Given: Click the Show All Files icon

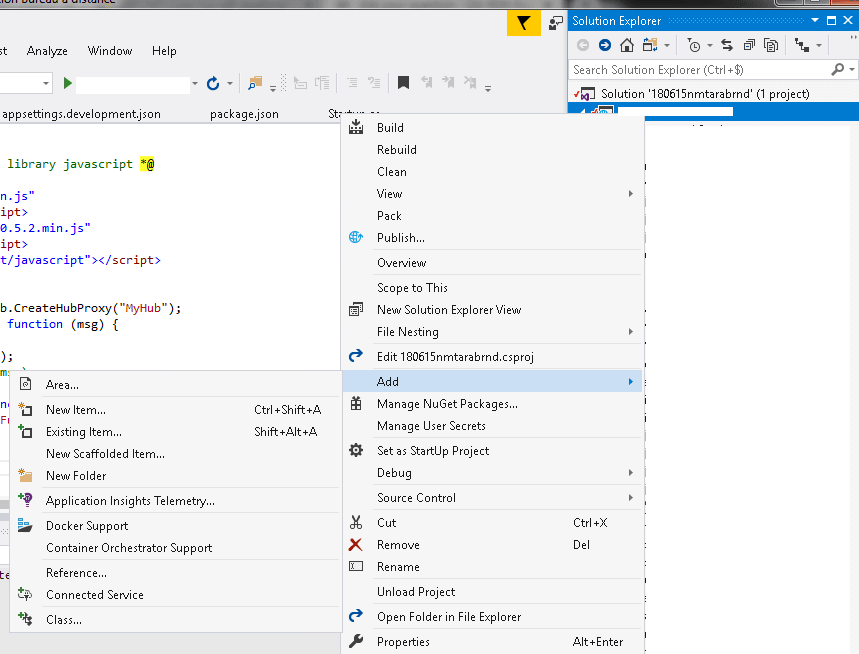Looking at the screenshot, I should (771, 45).
